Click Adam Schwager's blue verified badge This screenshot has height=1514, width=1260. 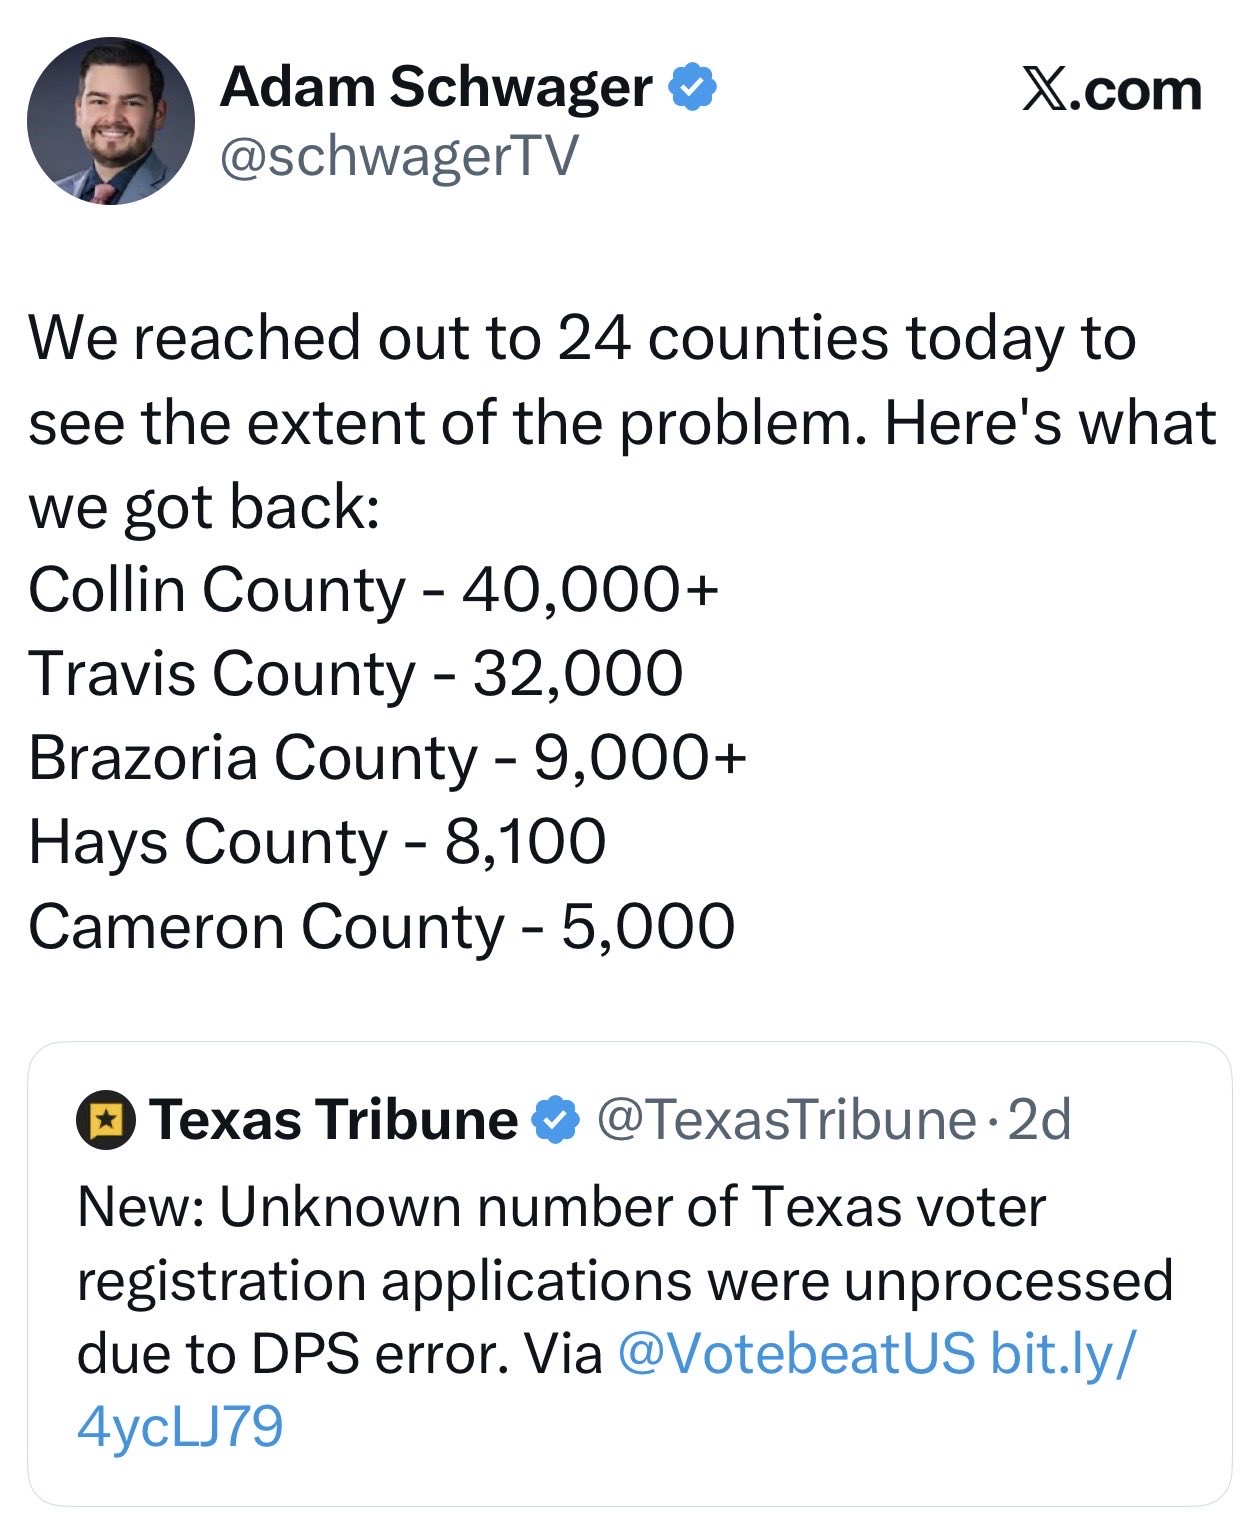click(692, 87)
